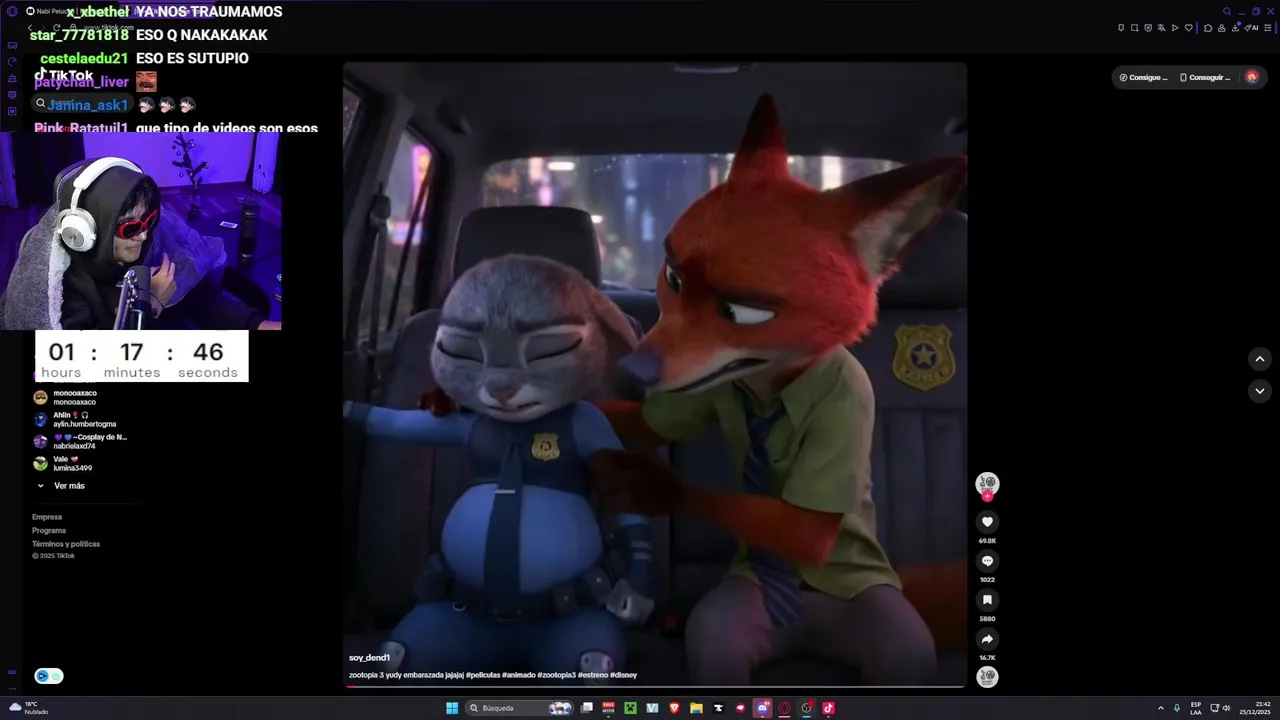Open the send arrow icon in browser toolbar
Image resolution: width=1280 pixels, height=720 pixels.
pyautogui.click(x=1175, y=27)
